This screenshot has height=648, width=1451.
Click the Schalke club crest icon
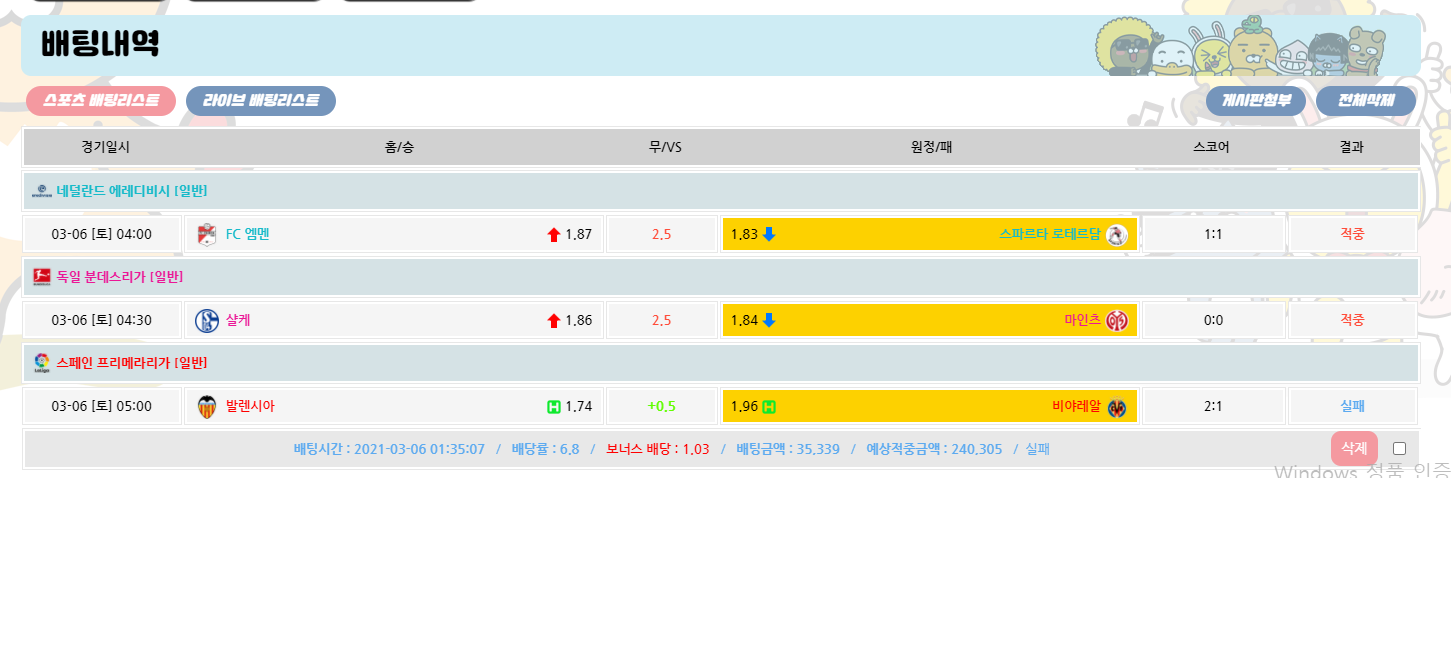(207, 321)
